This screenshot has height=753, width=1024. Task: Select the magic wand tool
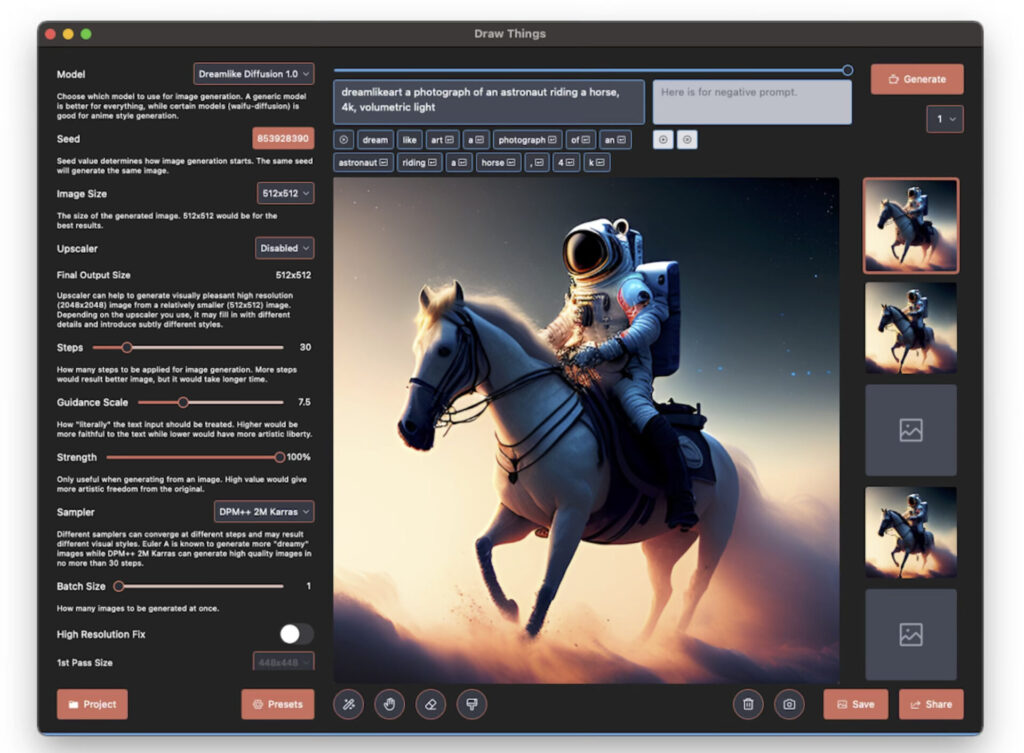348,704
